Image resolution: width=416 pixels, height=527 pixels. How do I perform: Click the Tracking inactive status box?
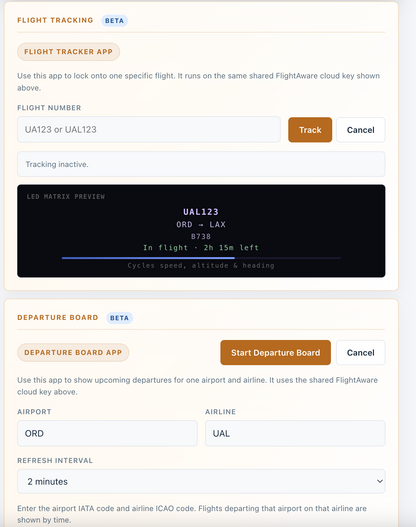[201, 164]
